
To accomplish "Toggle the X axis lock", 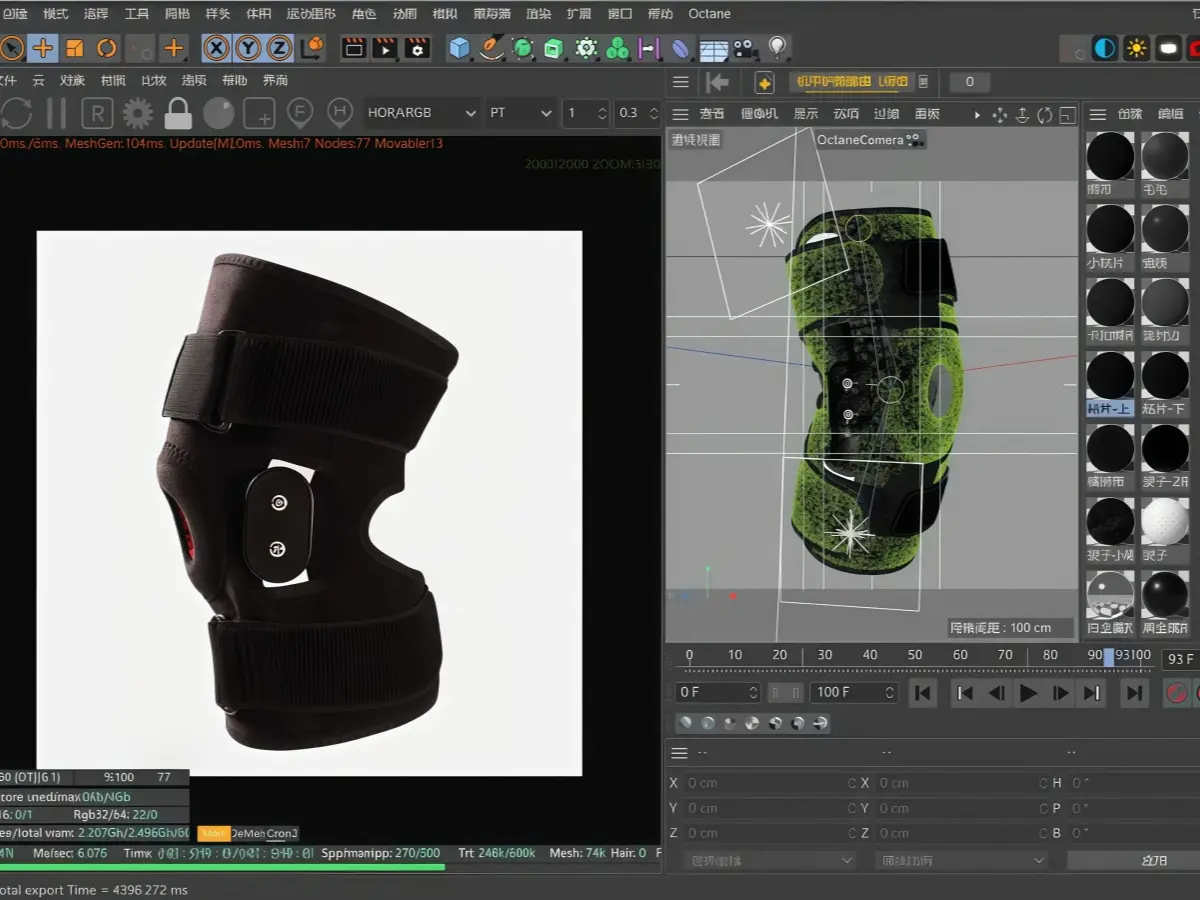I will [x=216, y=48].
